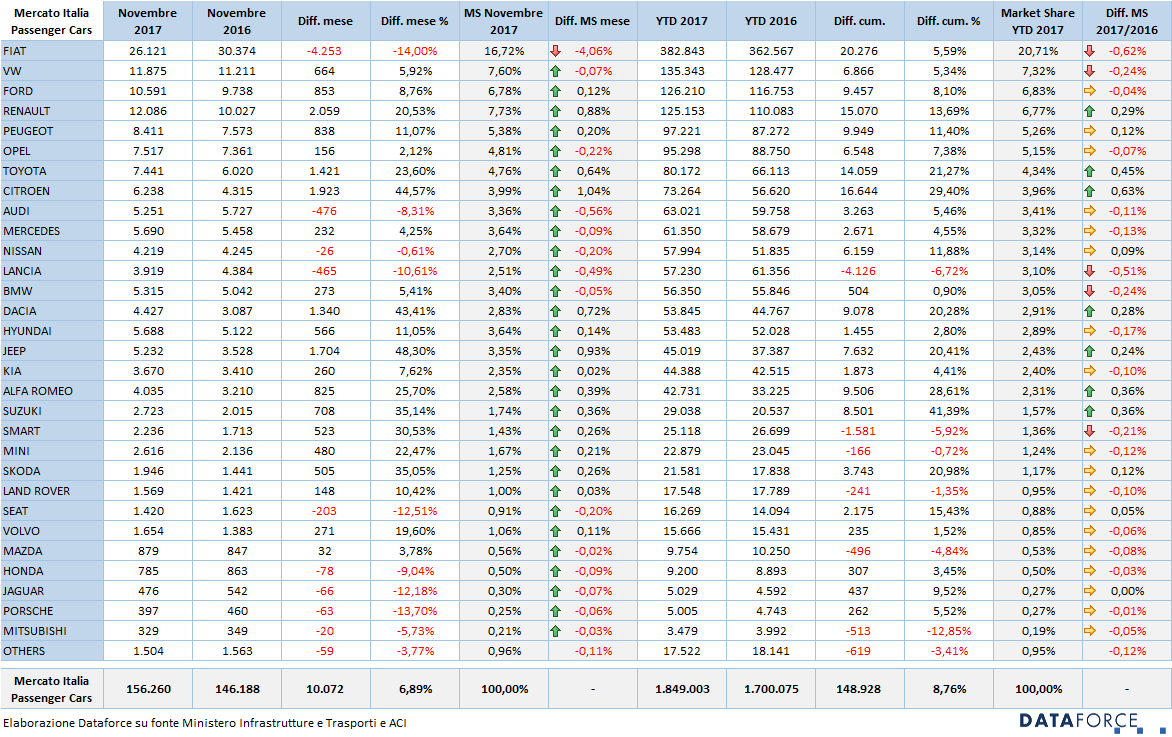Select the total "1.849.003" YTD 2017 value
This screenshot has height=737, width=1172.
pyautogui.click(x=682, y=689)
